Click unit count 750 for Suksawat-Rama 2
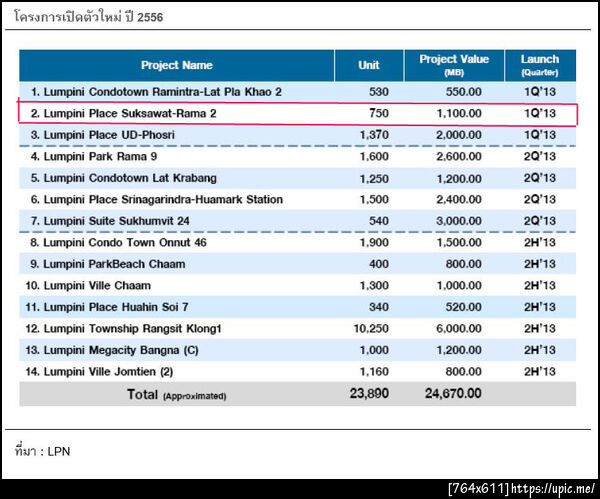Viewport: 600px width, 499px height. (x=379, y=113)
